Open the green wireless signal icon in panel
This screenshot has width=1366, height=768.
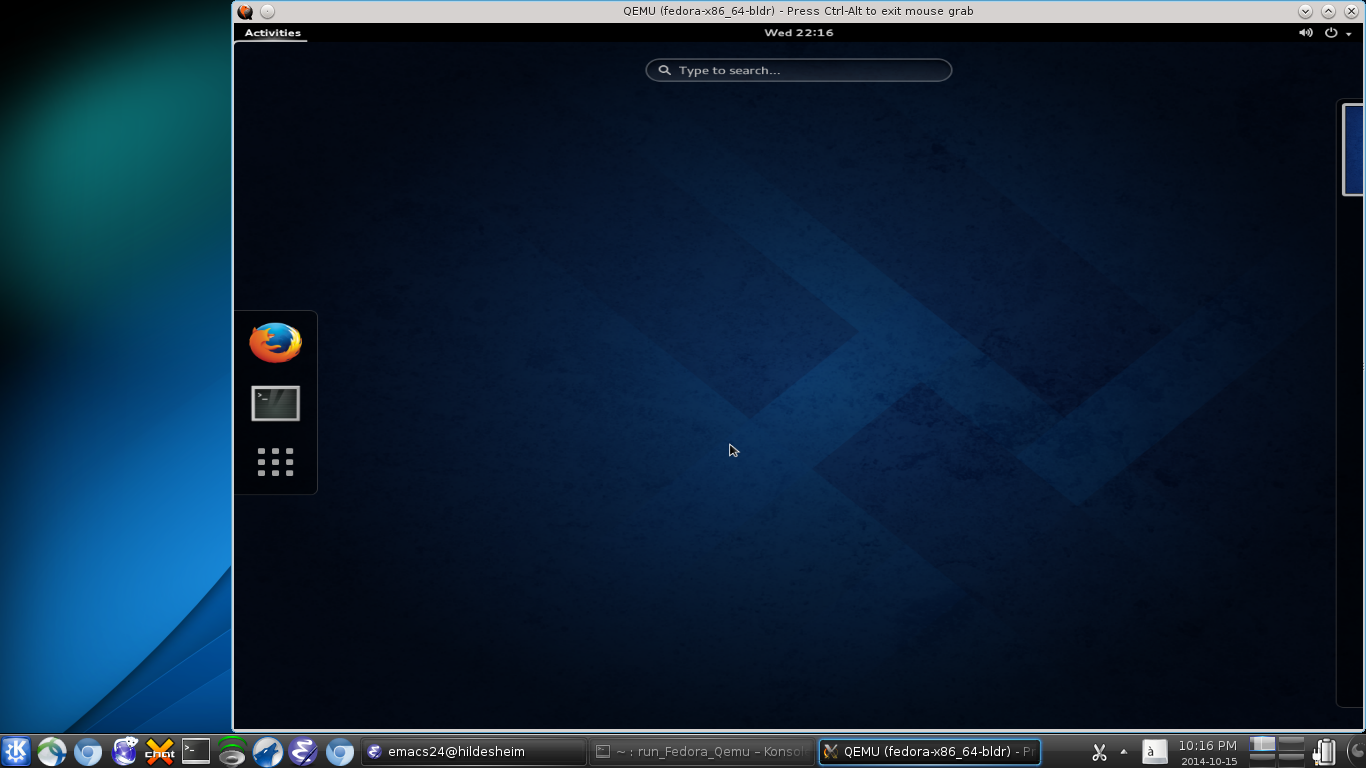[x=232, y=751]
